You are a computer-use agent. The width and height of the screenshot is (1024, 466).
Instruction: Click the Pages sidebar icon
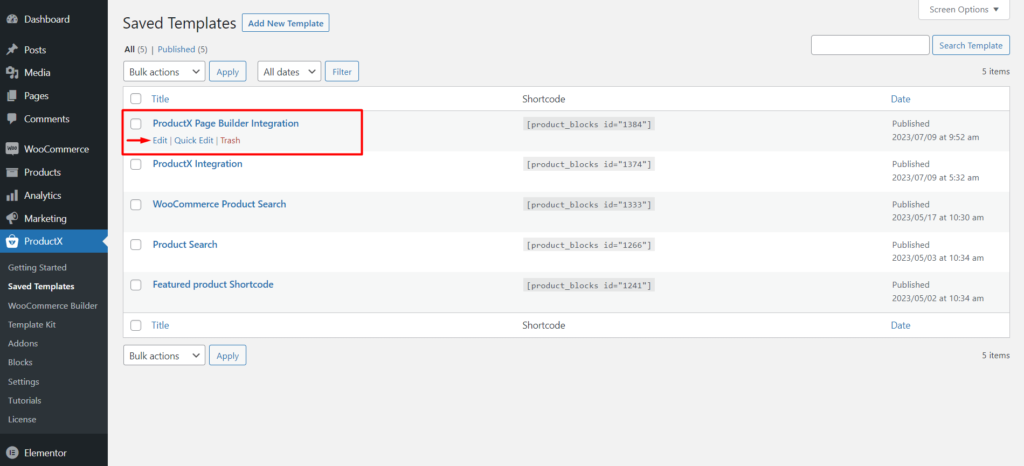point(12,96)
